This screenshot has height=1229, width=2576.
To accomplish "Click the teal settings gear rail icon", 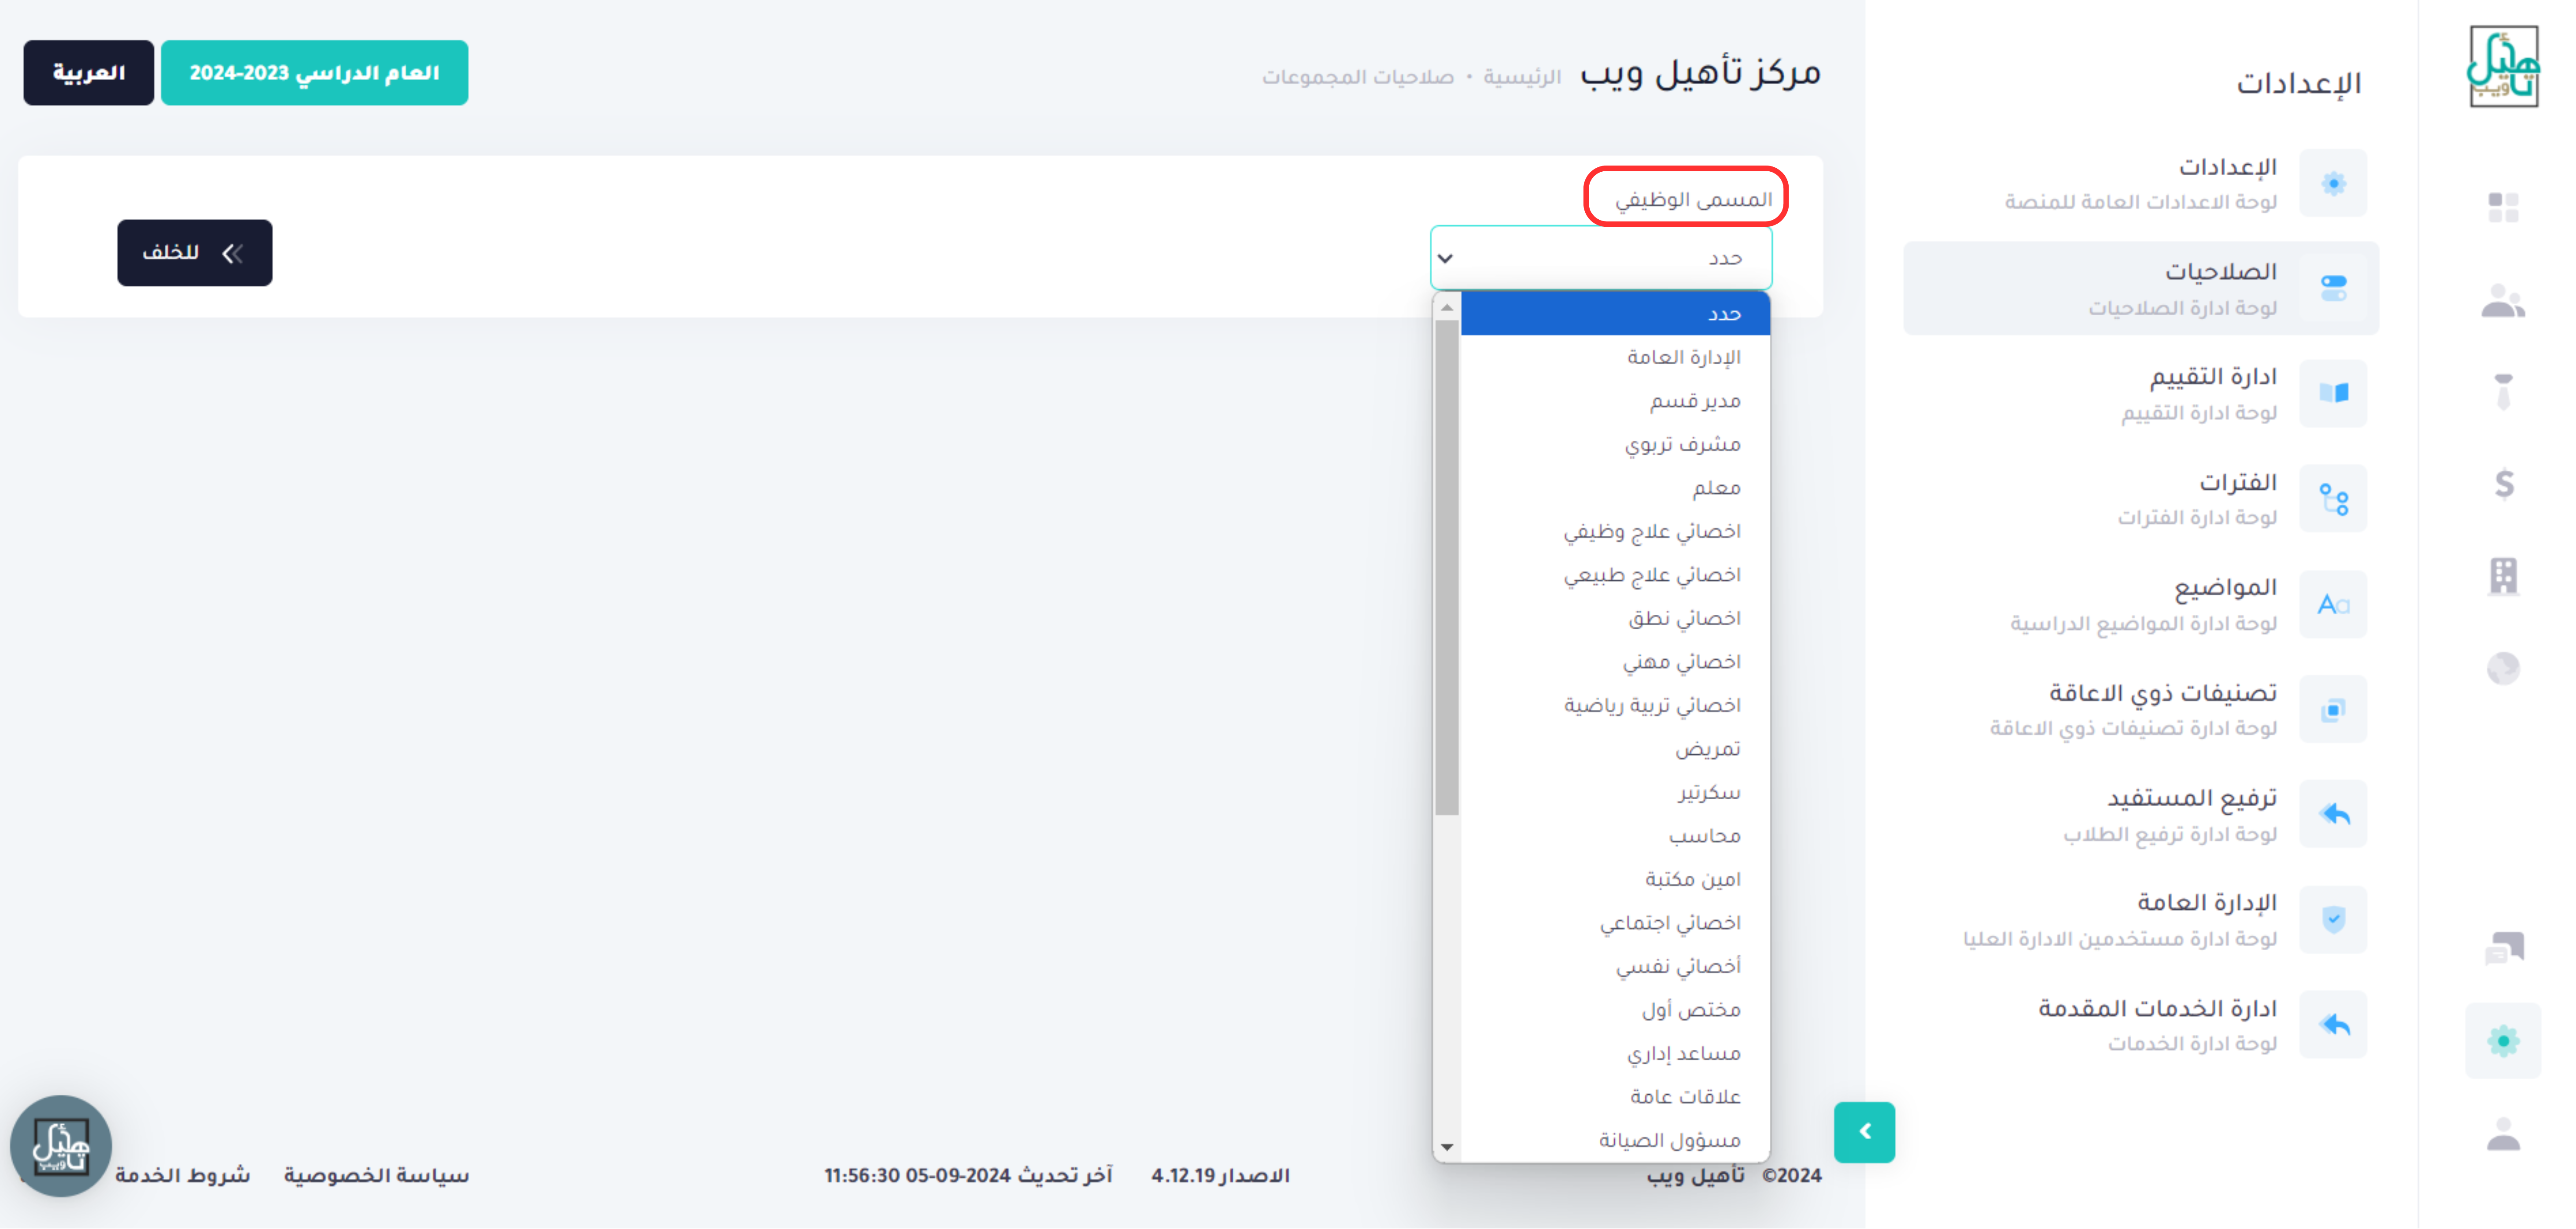I will (x=2503, y=1040).
